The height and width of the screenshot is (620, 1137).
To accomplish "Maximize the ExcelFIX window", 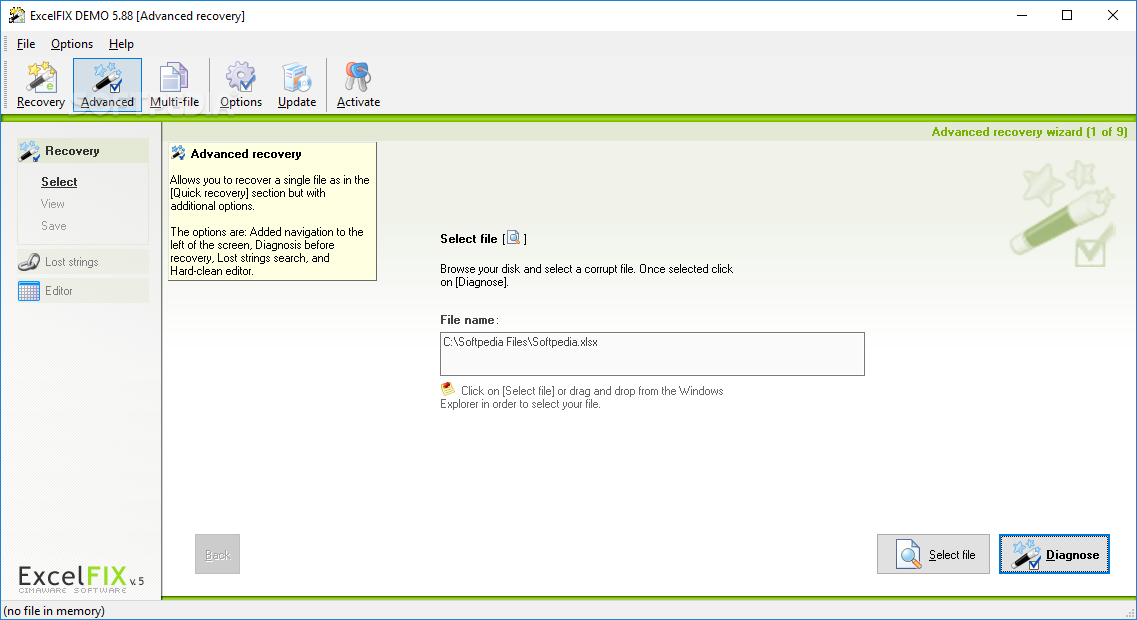I will click(x=1067, y=15).
